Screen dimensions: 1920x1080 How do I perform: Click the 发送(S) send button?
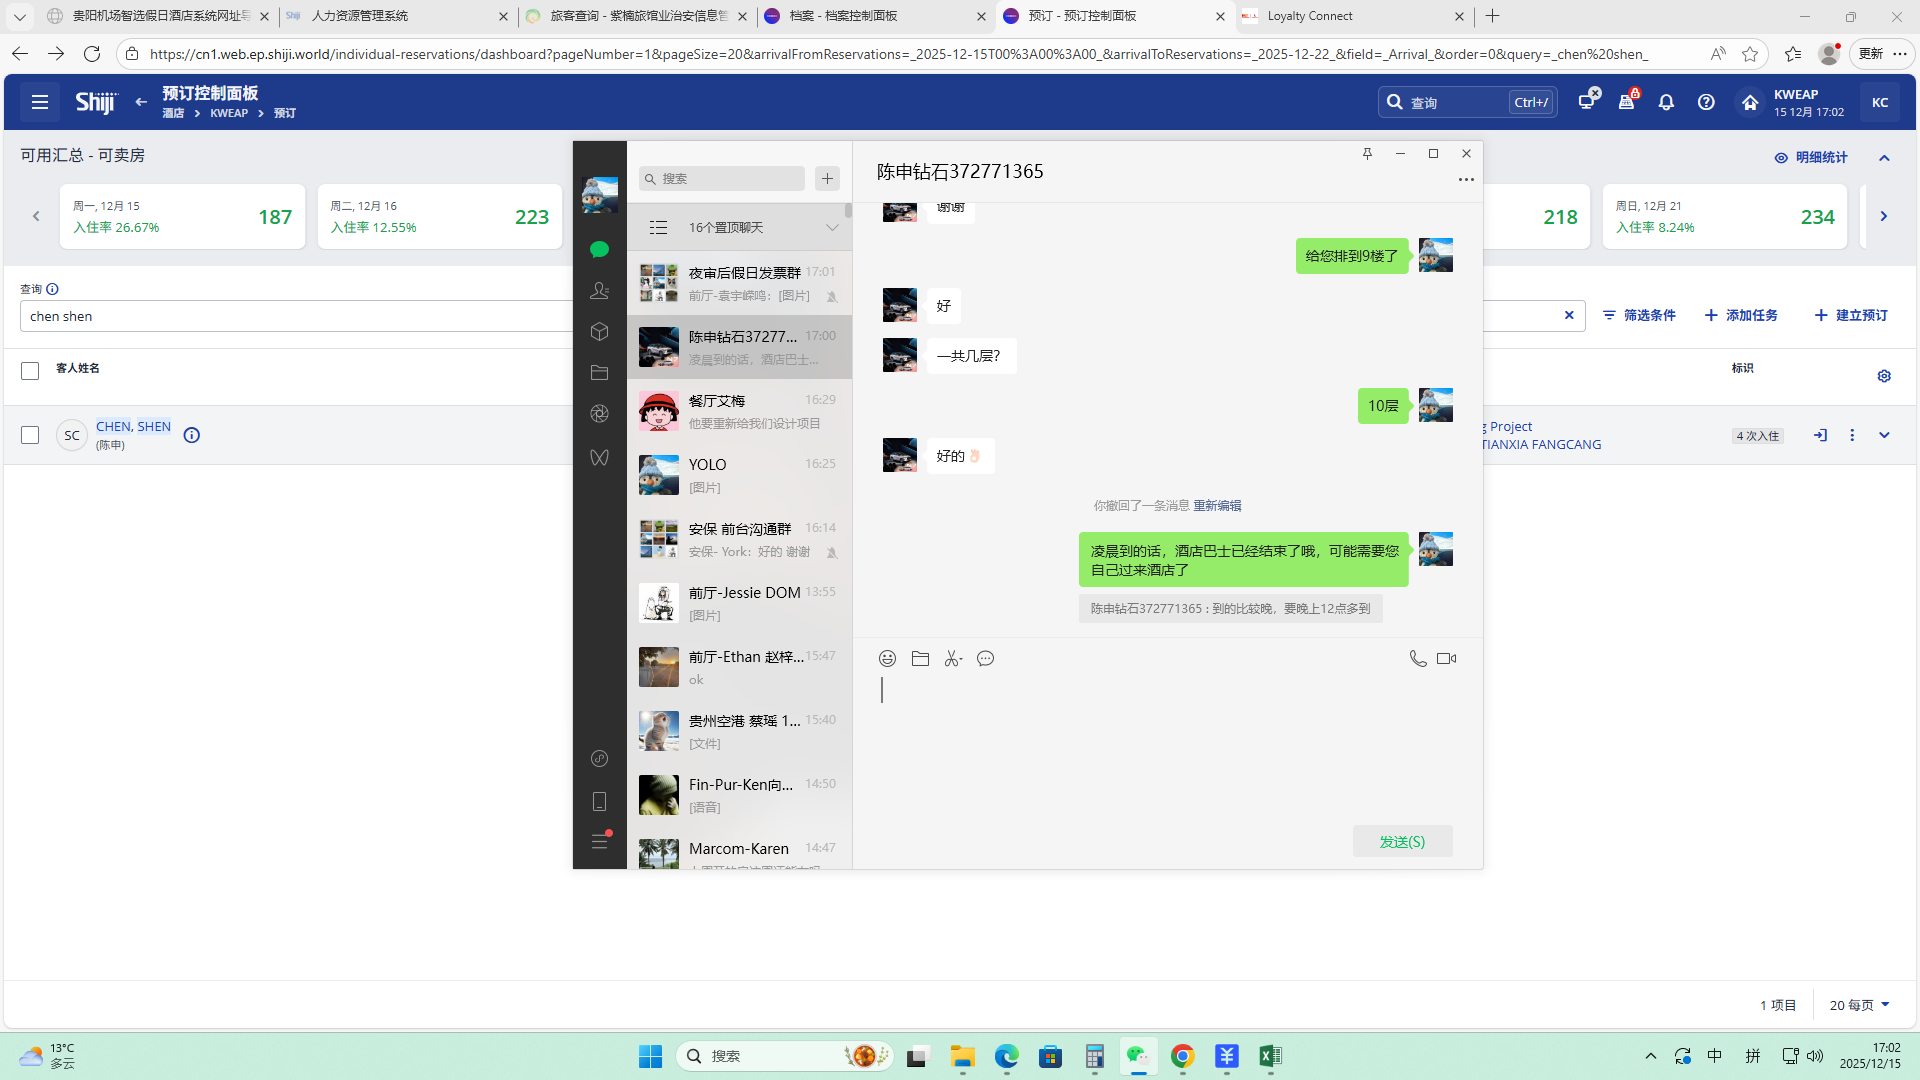[x=1402, y=841]
